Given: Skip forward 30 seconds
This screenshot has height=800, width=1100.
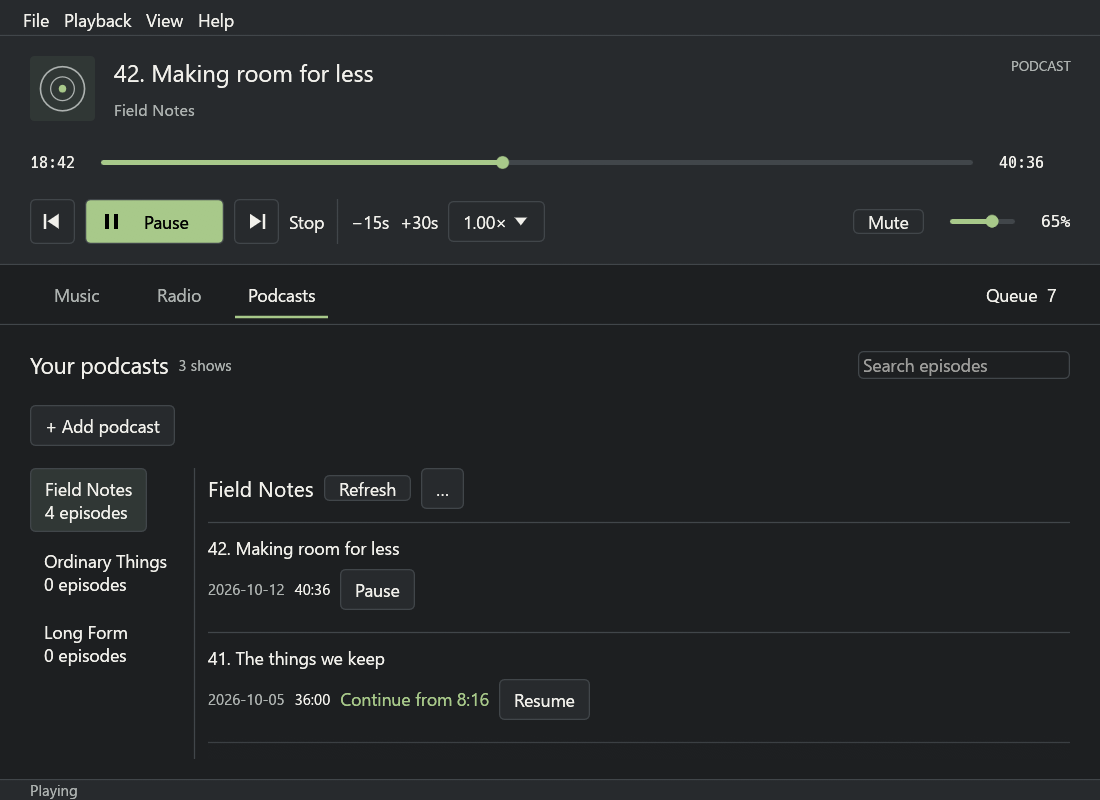Looking at the screenshot, I should (420, 222).
